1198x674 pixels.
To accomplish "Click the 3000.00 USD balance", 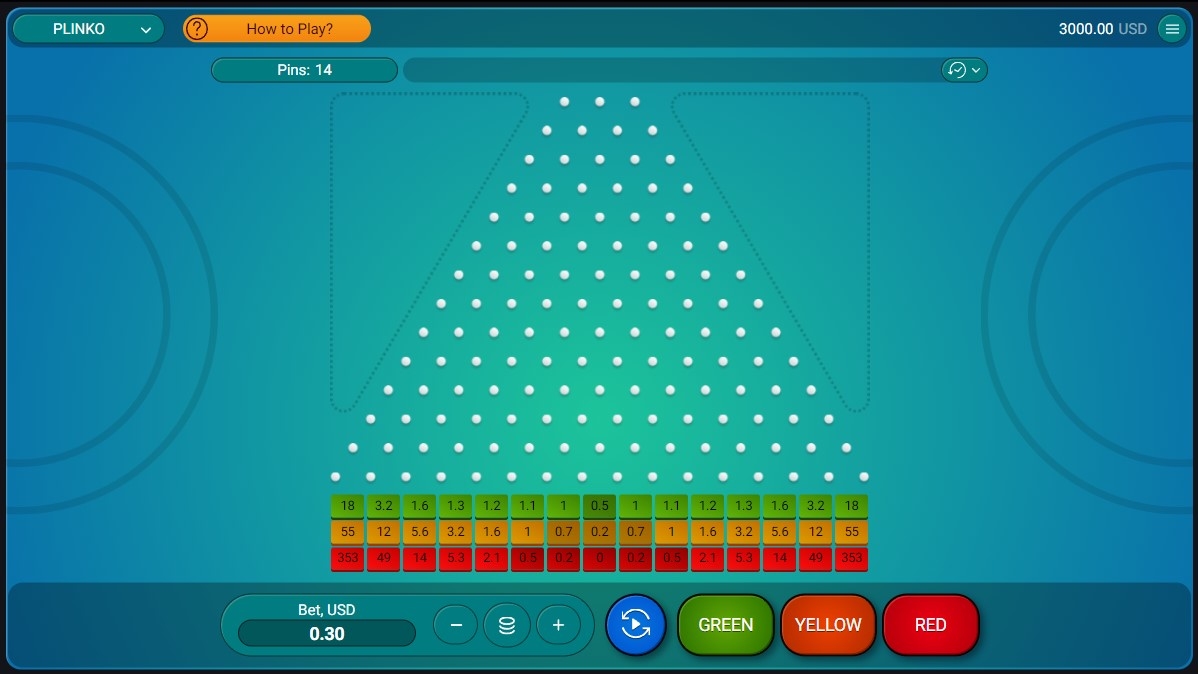I will [1102, 29].
